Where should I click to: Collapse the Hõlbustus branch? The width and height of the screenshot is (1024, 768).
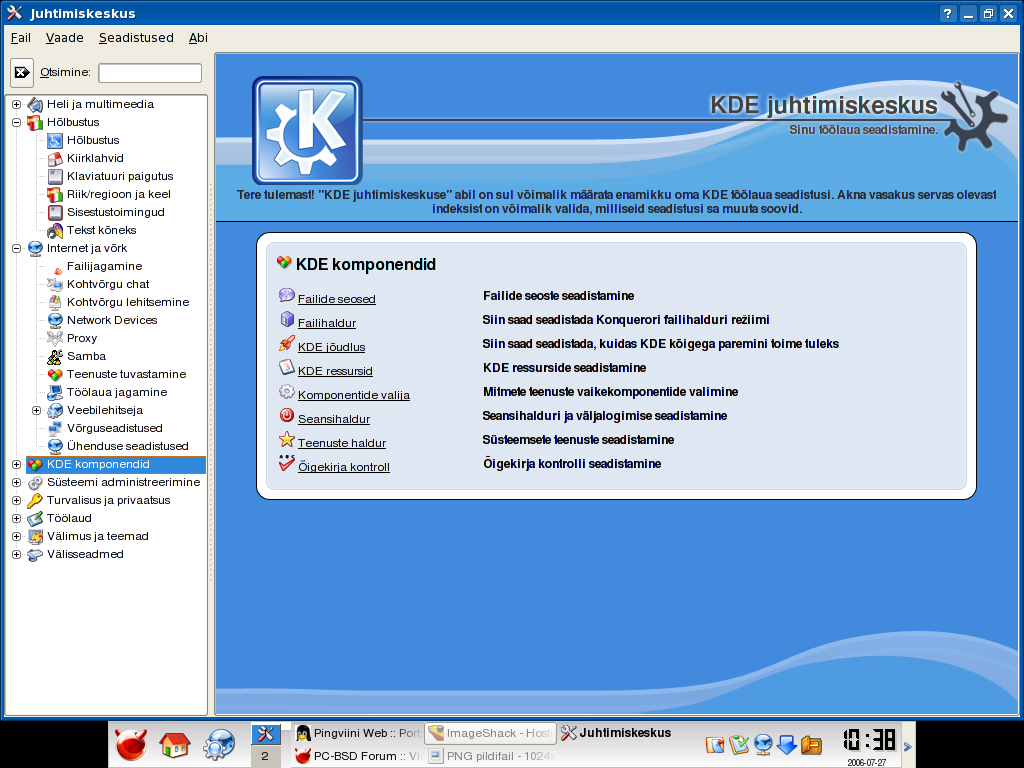pos(16,122)
